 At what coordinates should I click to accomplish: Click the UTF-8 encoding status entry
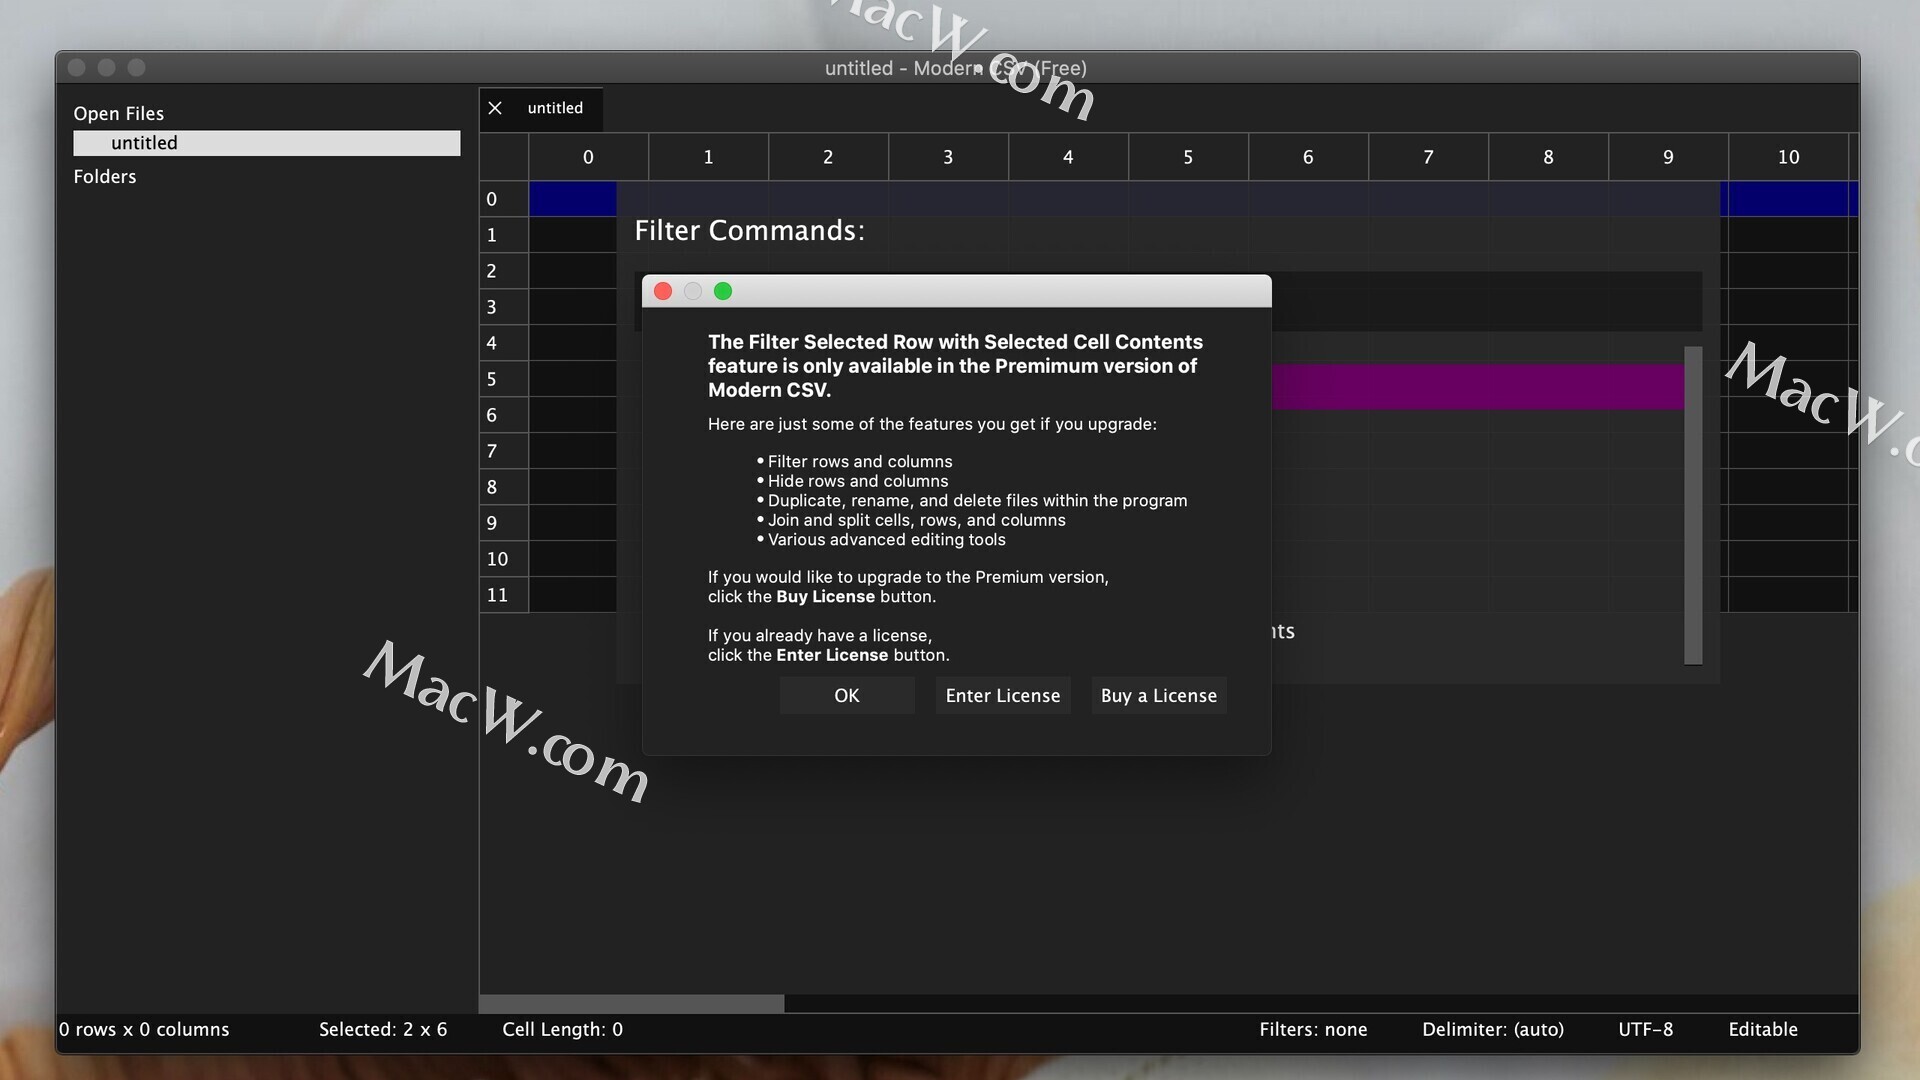pos(1646,1029)
